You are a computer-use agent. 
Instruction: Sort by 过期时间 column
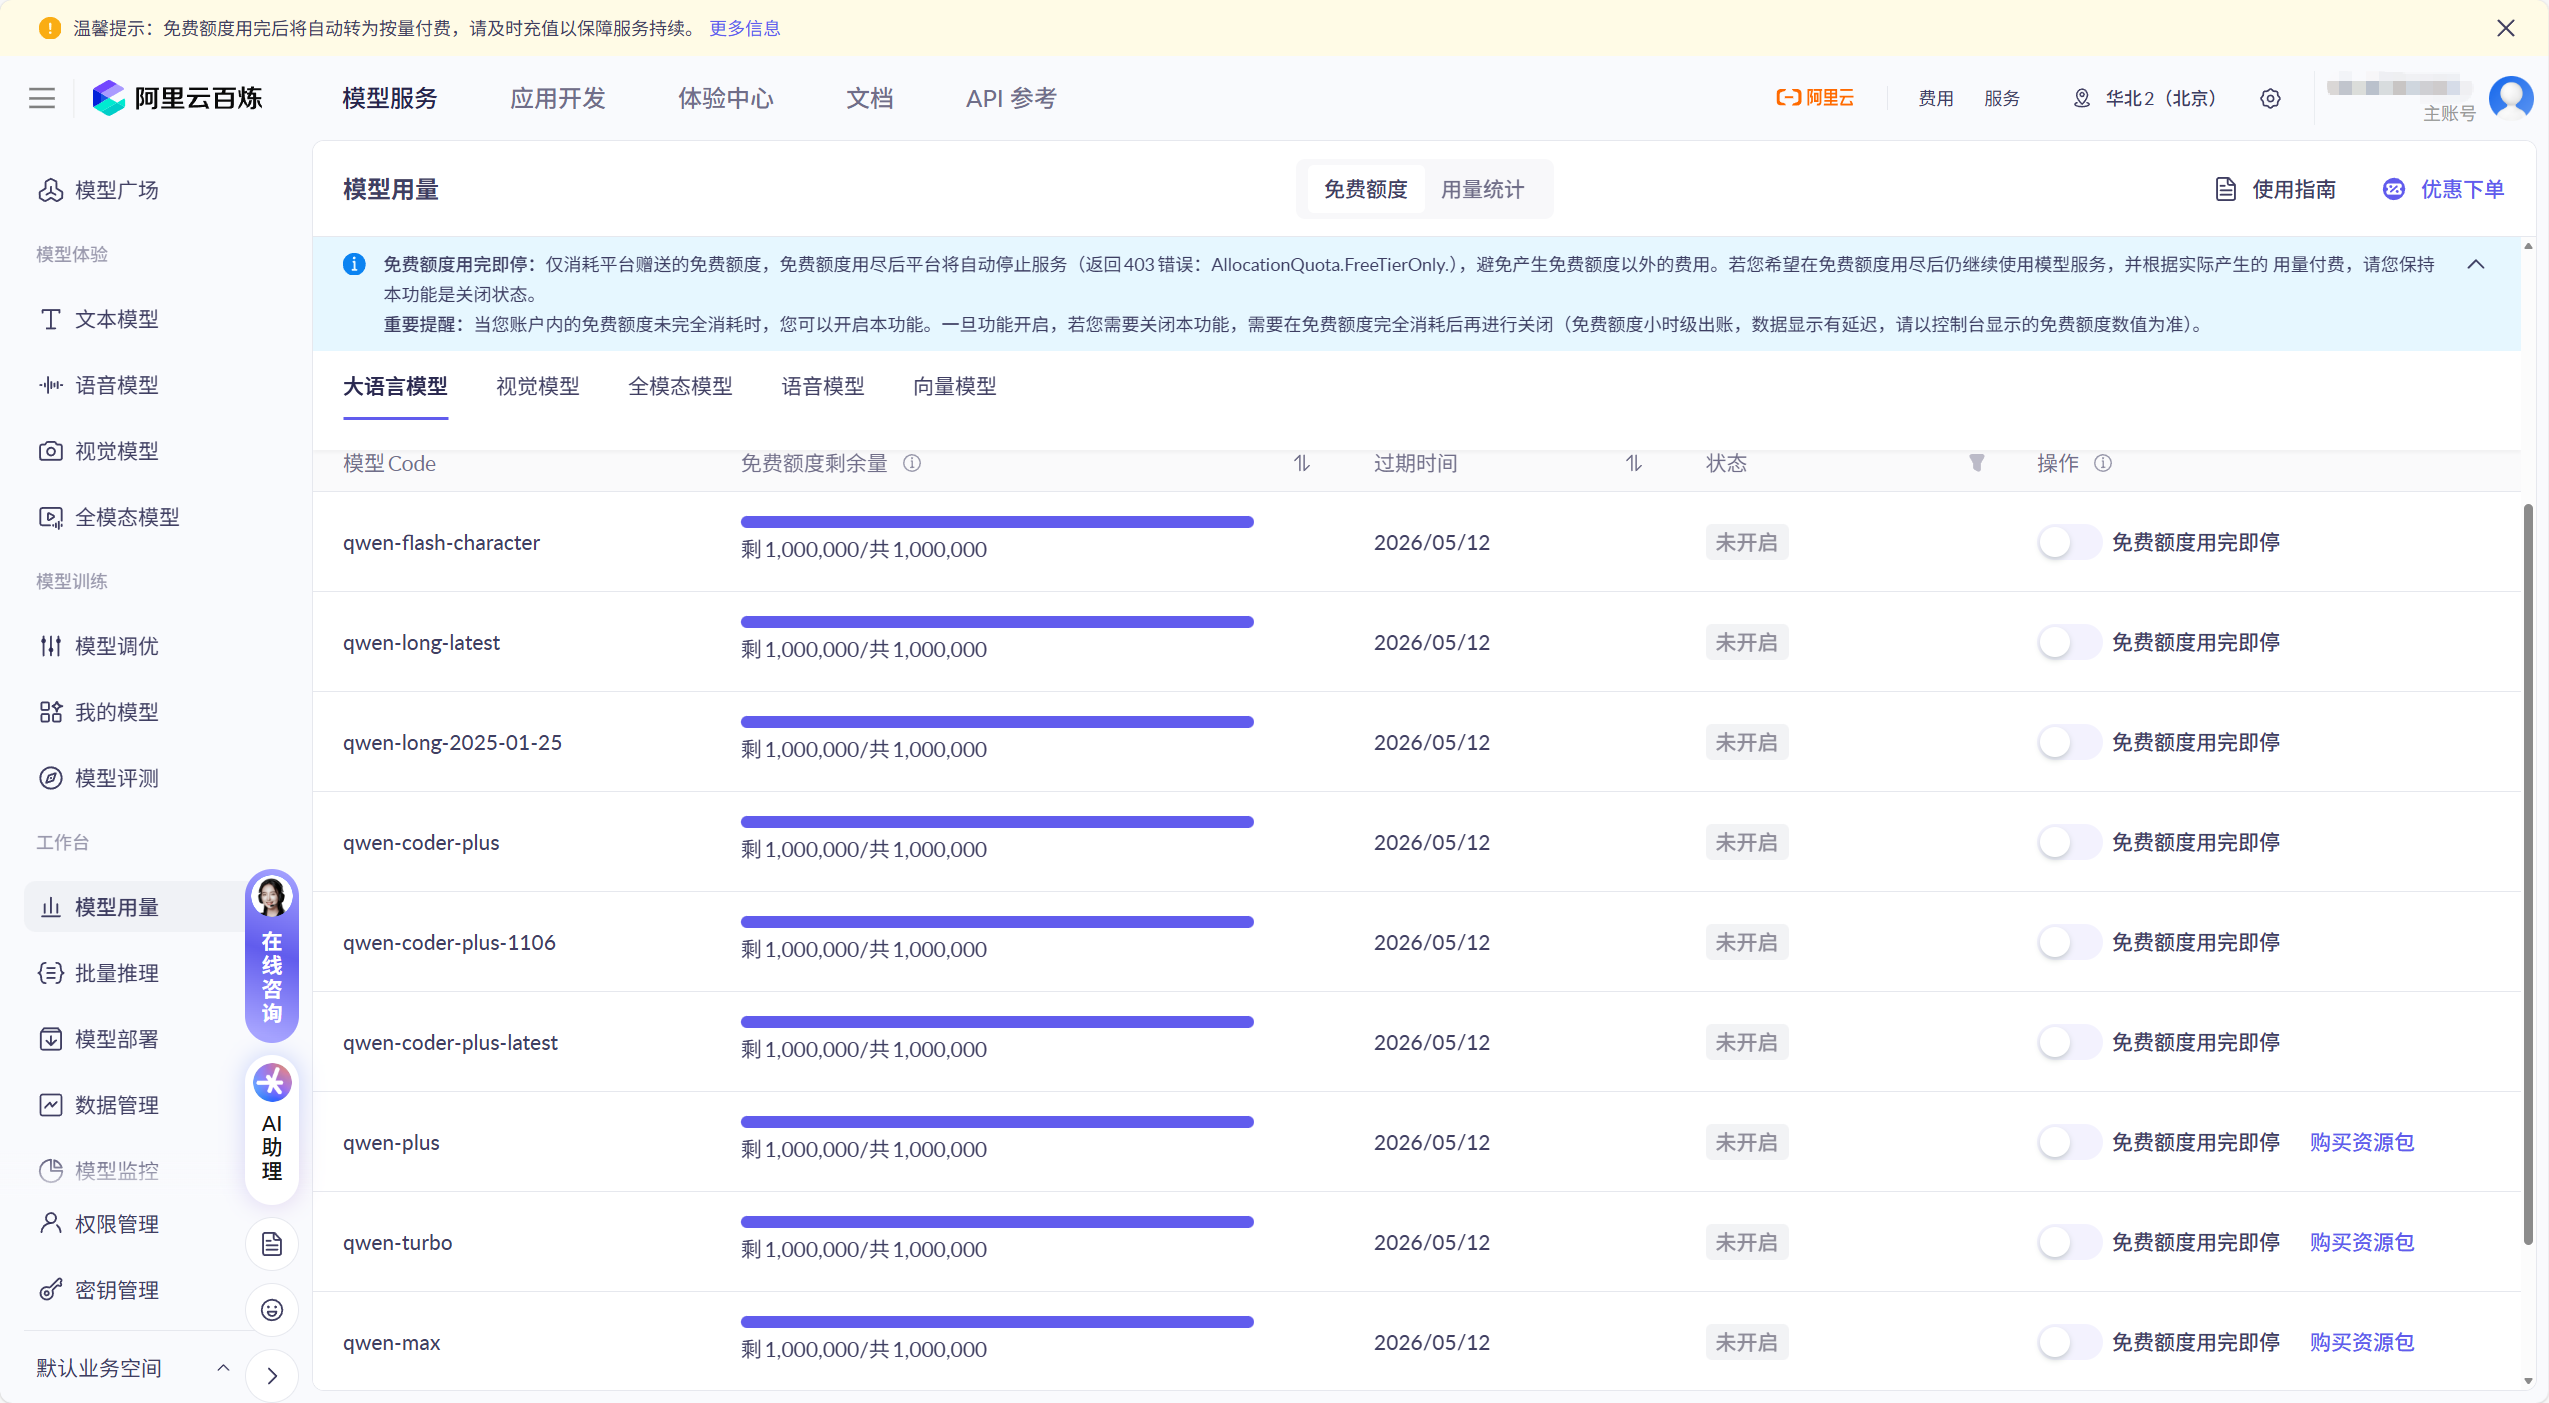coord(1633,463)
